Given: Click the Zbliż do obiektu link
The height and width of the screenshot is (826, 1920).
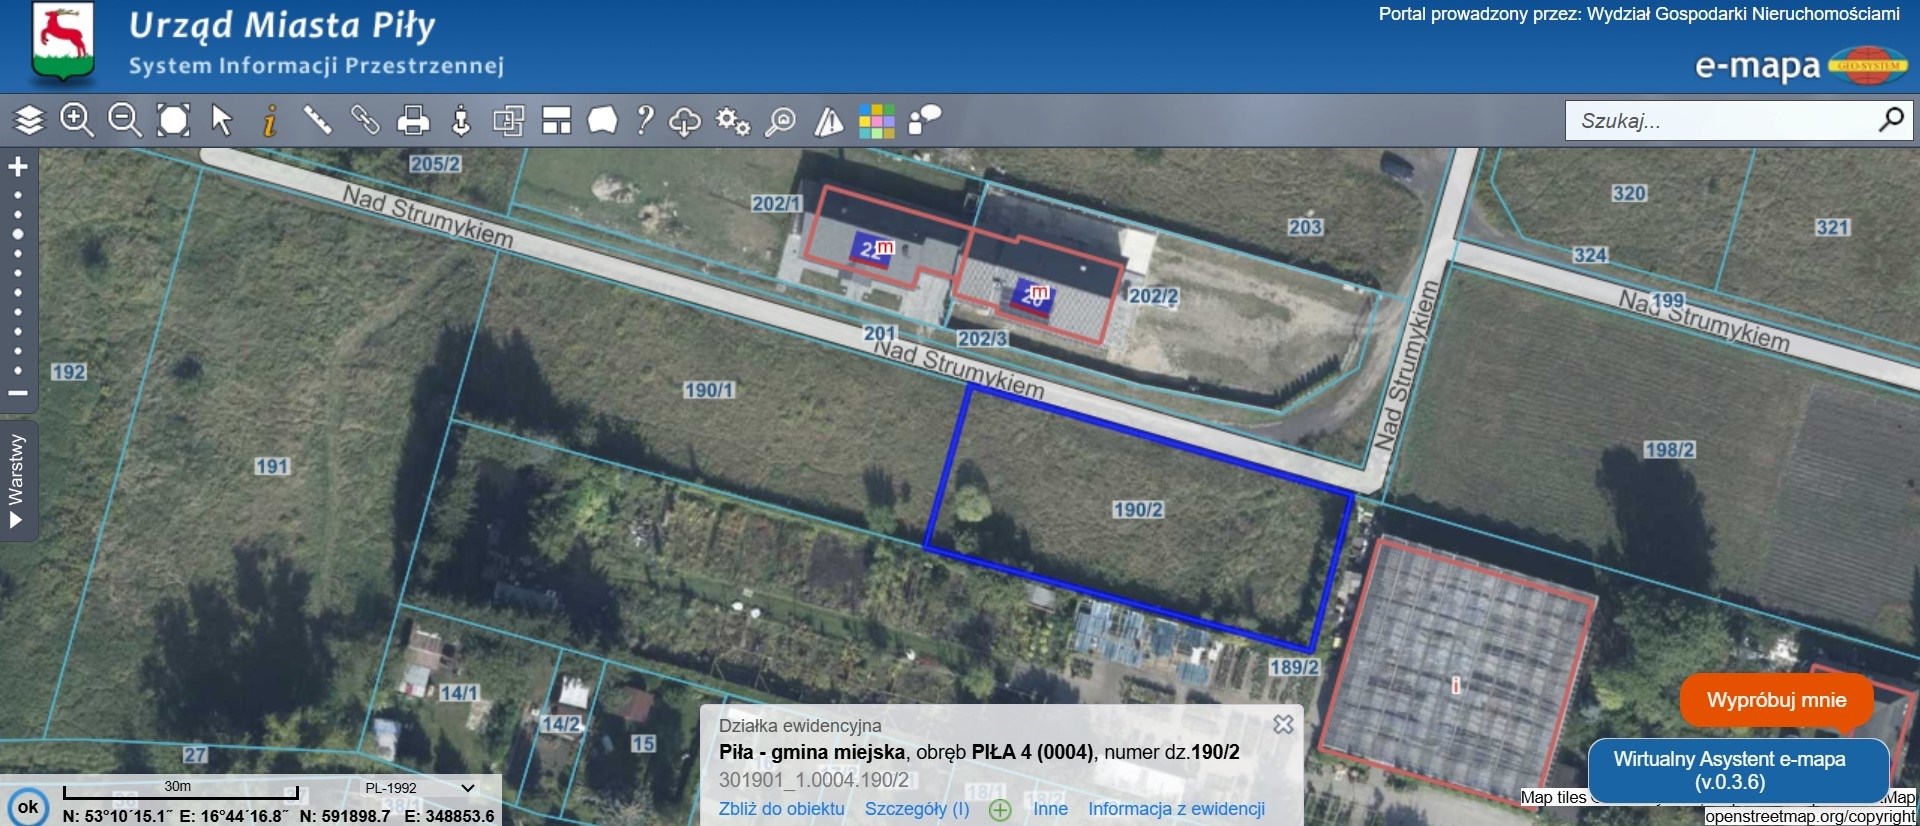Looking at the screenshot, I should pos(781,809).
